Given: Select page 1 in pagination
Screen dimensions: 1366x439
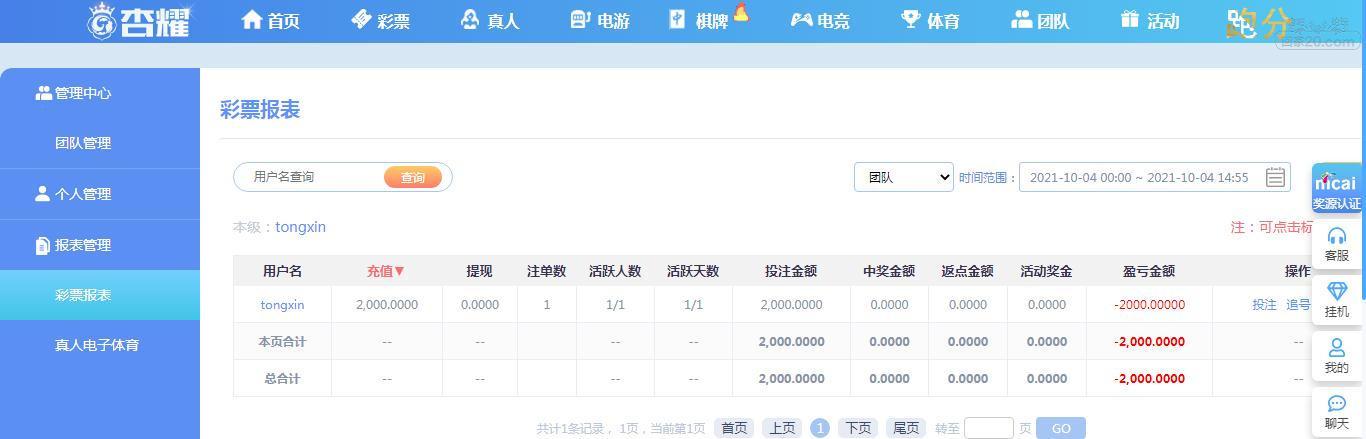Looking at the screenshot, I should 820,428.
